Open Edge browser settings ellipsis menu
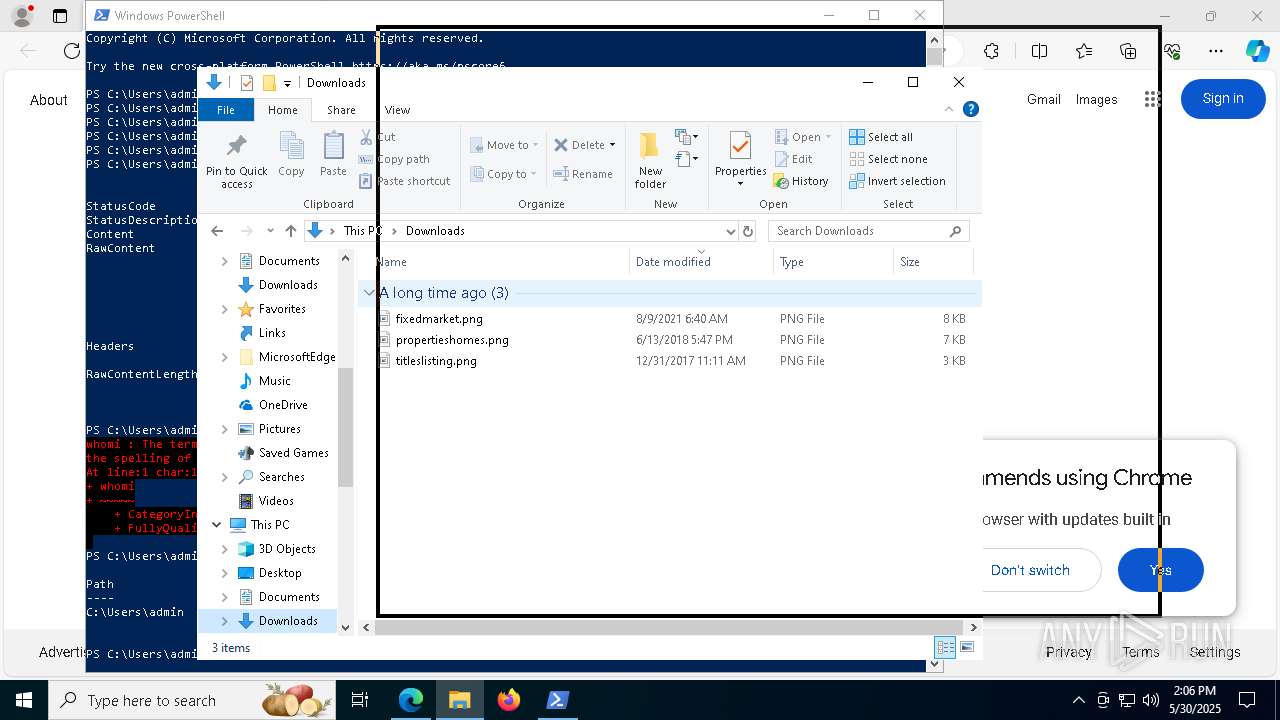The width and height of the screenshot is (1280, 720). 1216,51
